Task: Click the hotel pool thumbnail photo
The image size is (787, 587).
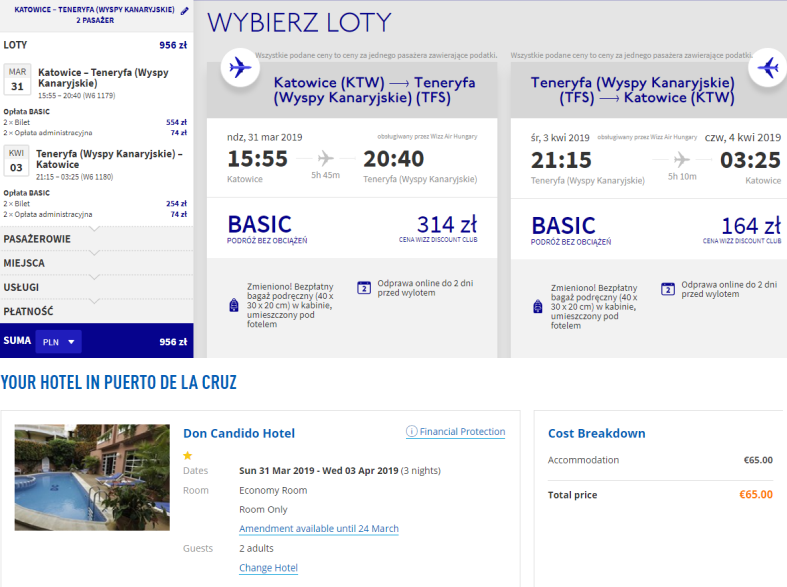Action: [92, 477]
